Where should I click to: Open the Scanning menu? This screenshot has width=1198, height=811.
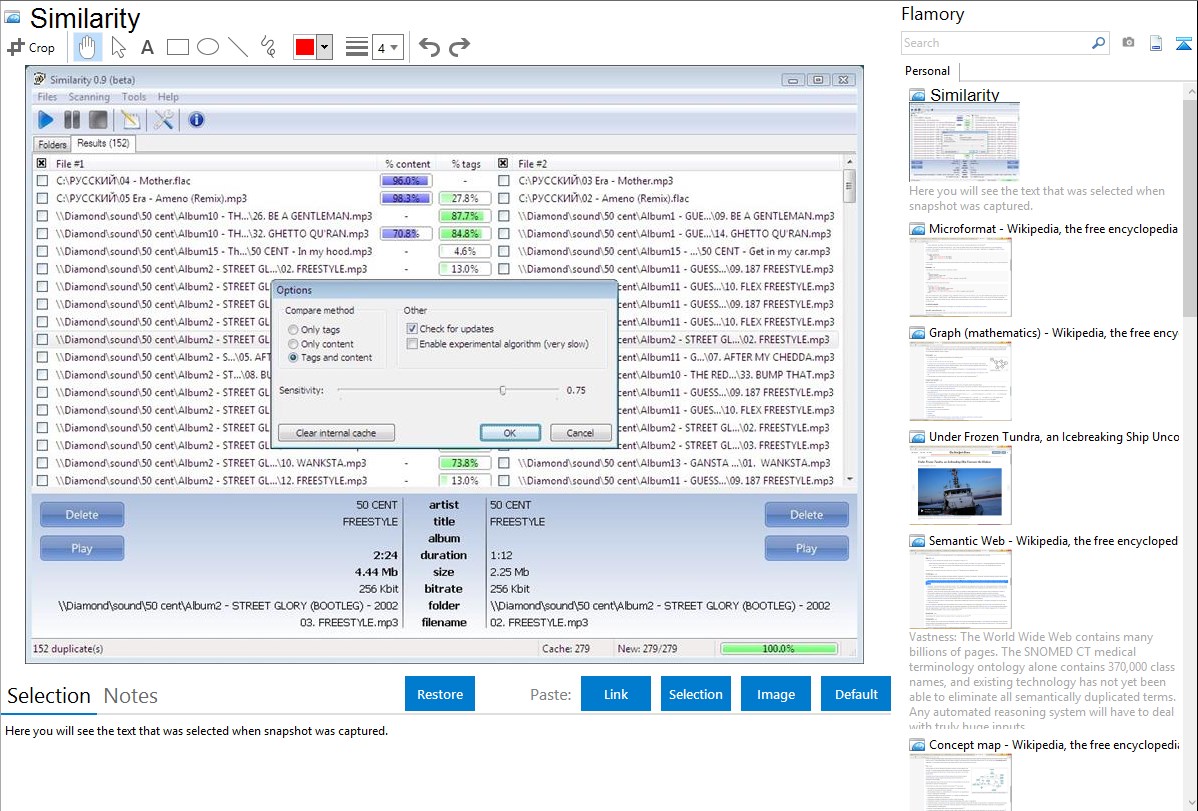(x=89, y=97)
